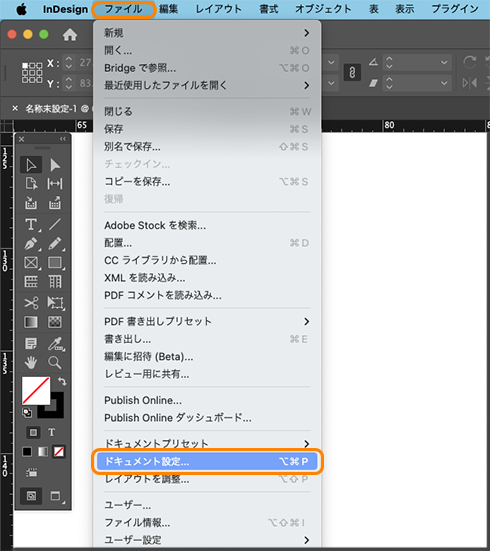
Task: Select the Zoom tool magnifier
Action: 55,362
